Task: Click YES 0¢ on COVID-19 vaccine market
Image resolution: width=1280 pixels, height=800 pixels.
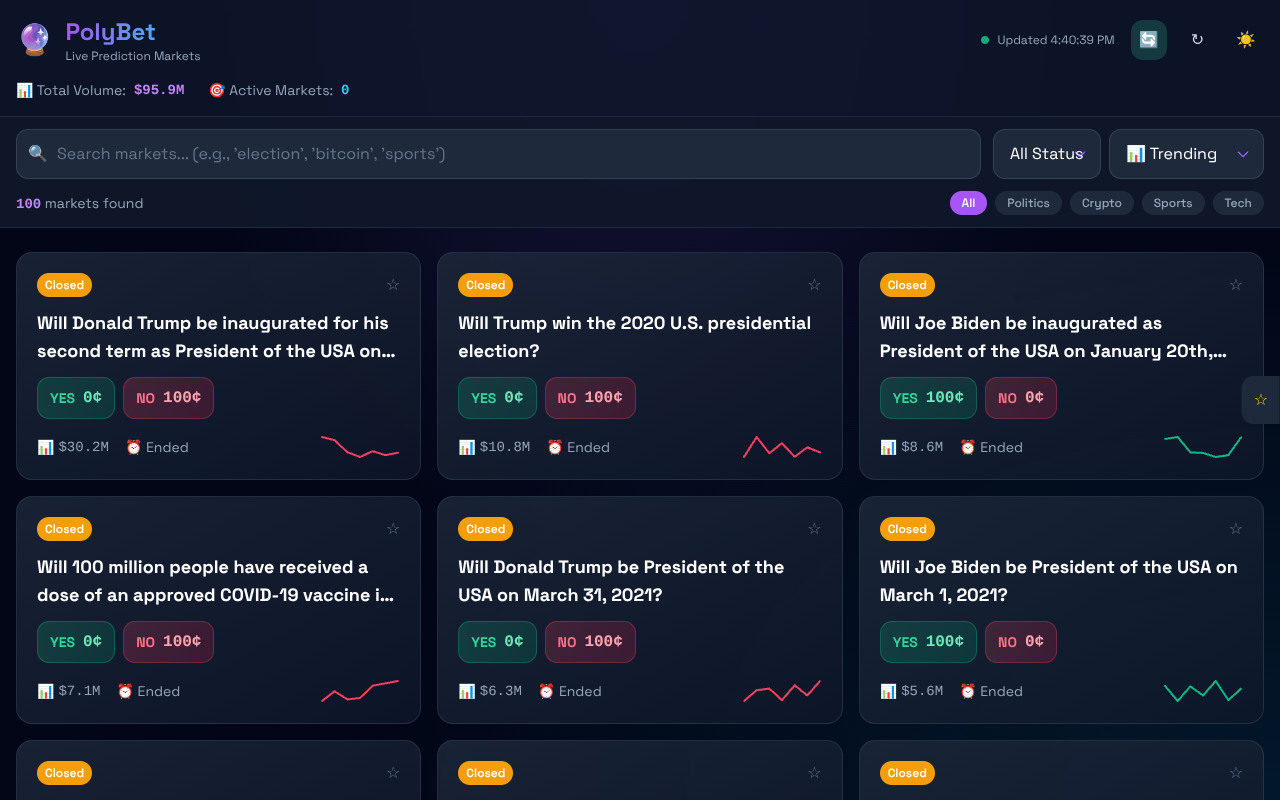Action: click(76, 642)
